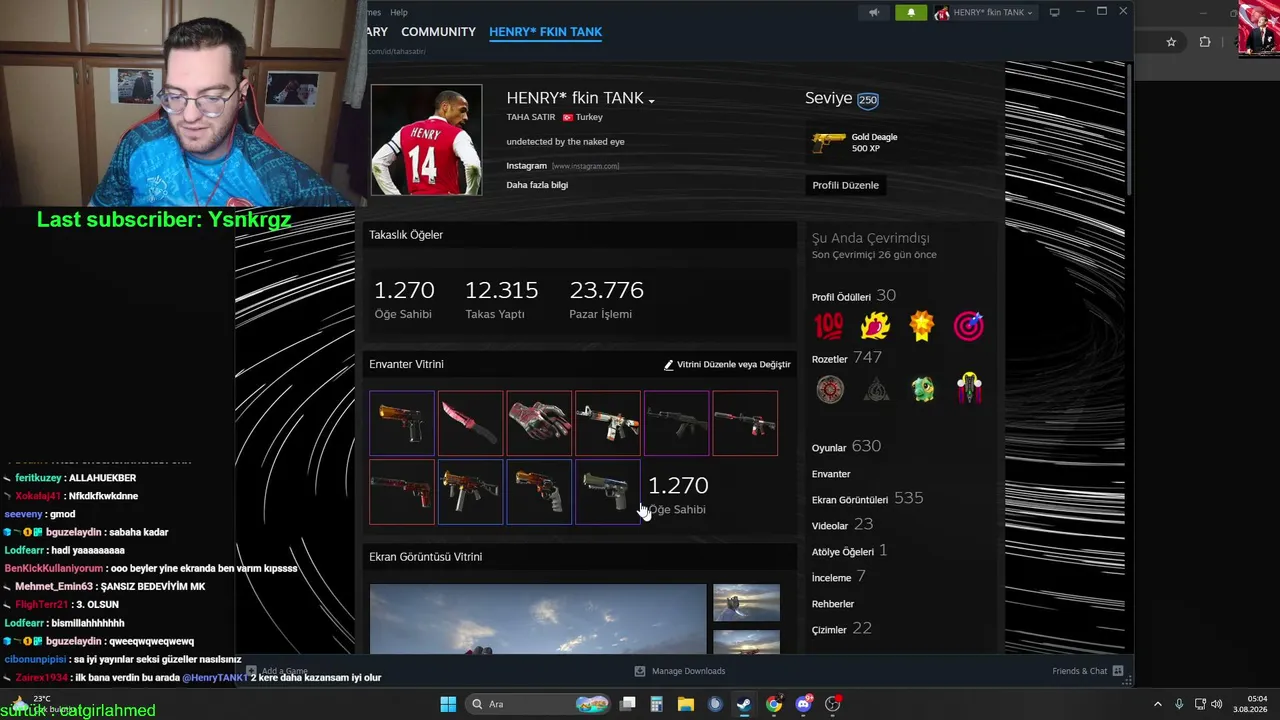
Task: Click the gold star profile award
Action: pos(922,326)
